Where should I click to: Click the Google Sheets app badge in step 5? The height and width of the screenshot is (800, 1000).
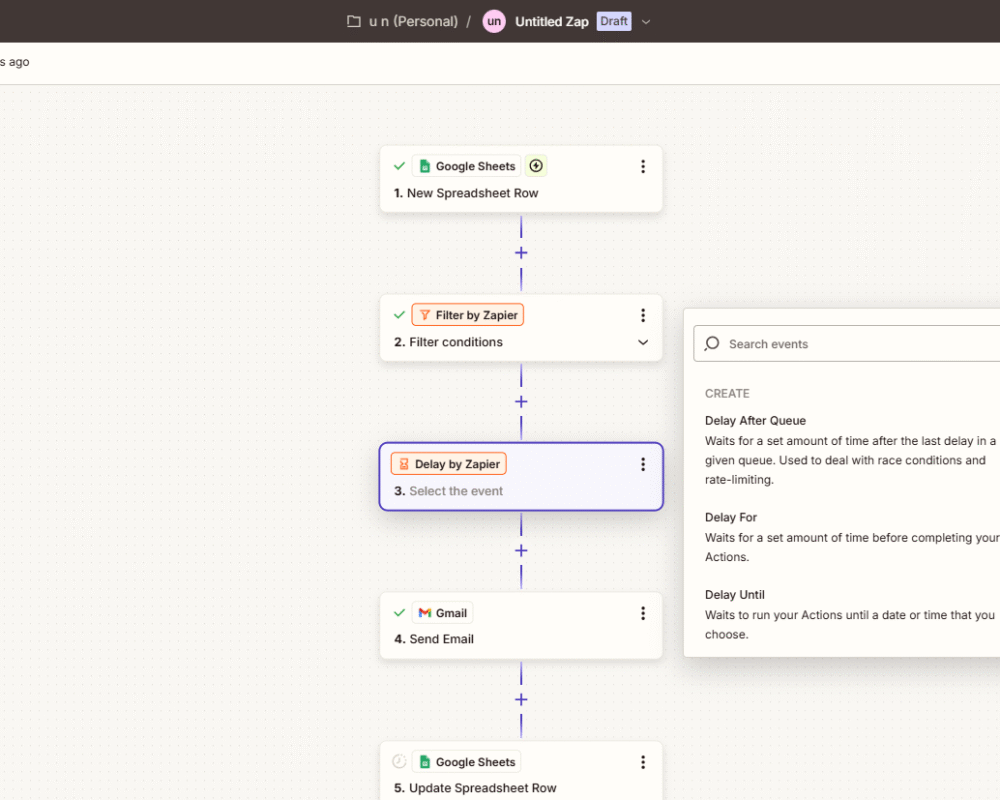coord(466,762)
